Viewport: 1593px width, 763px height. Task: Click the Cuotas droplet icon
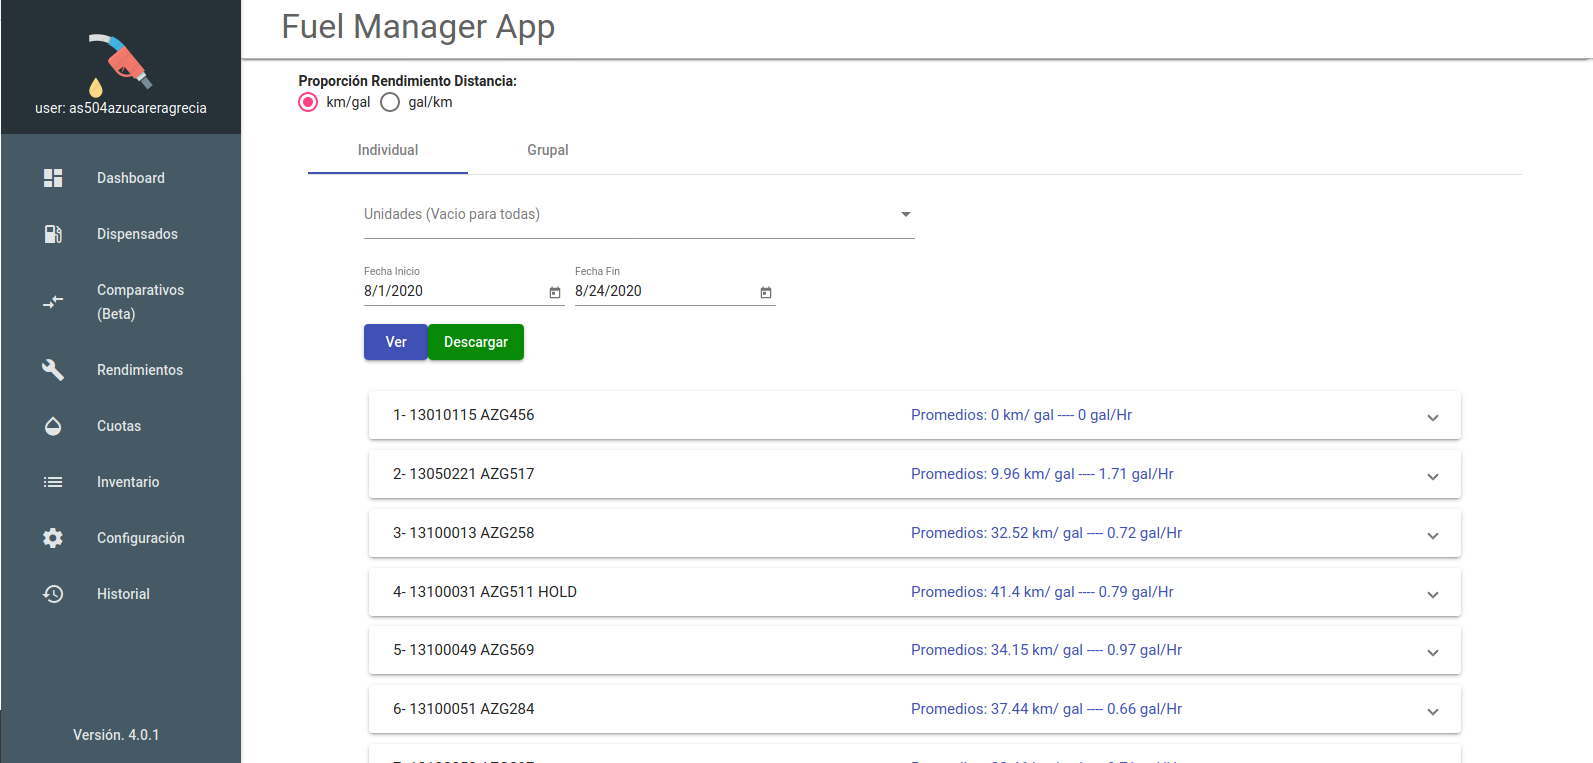point(53,426)
